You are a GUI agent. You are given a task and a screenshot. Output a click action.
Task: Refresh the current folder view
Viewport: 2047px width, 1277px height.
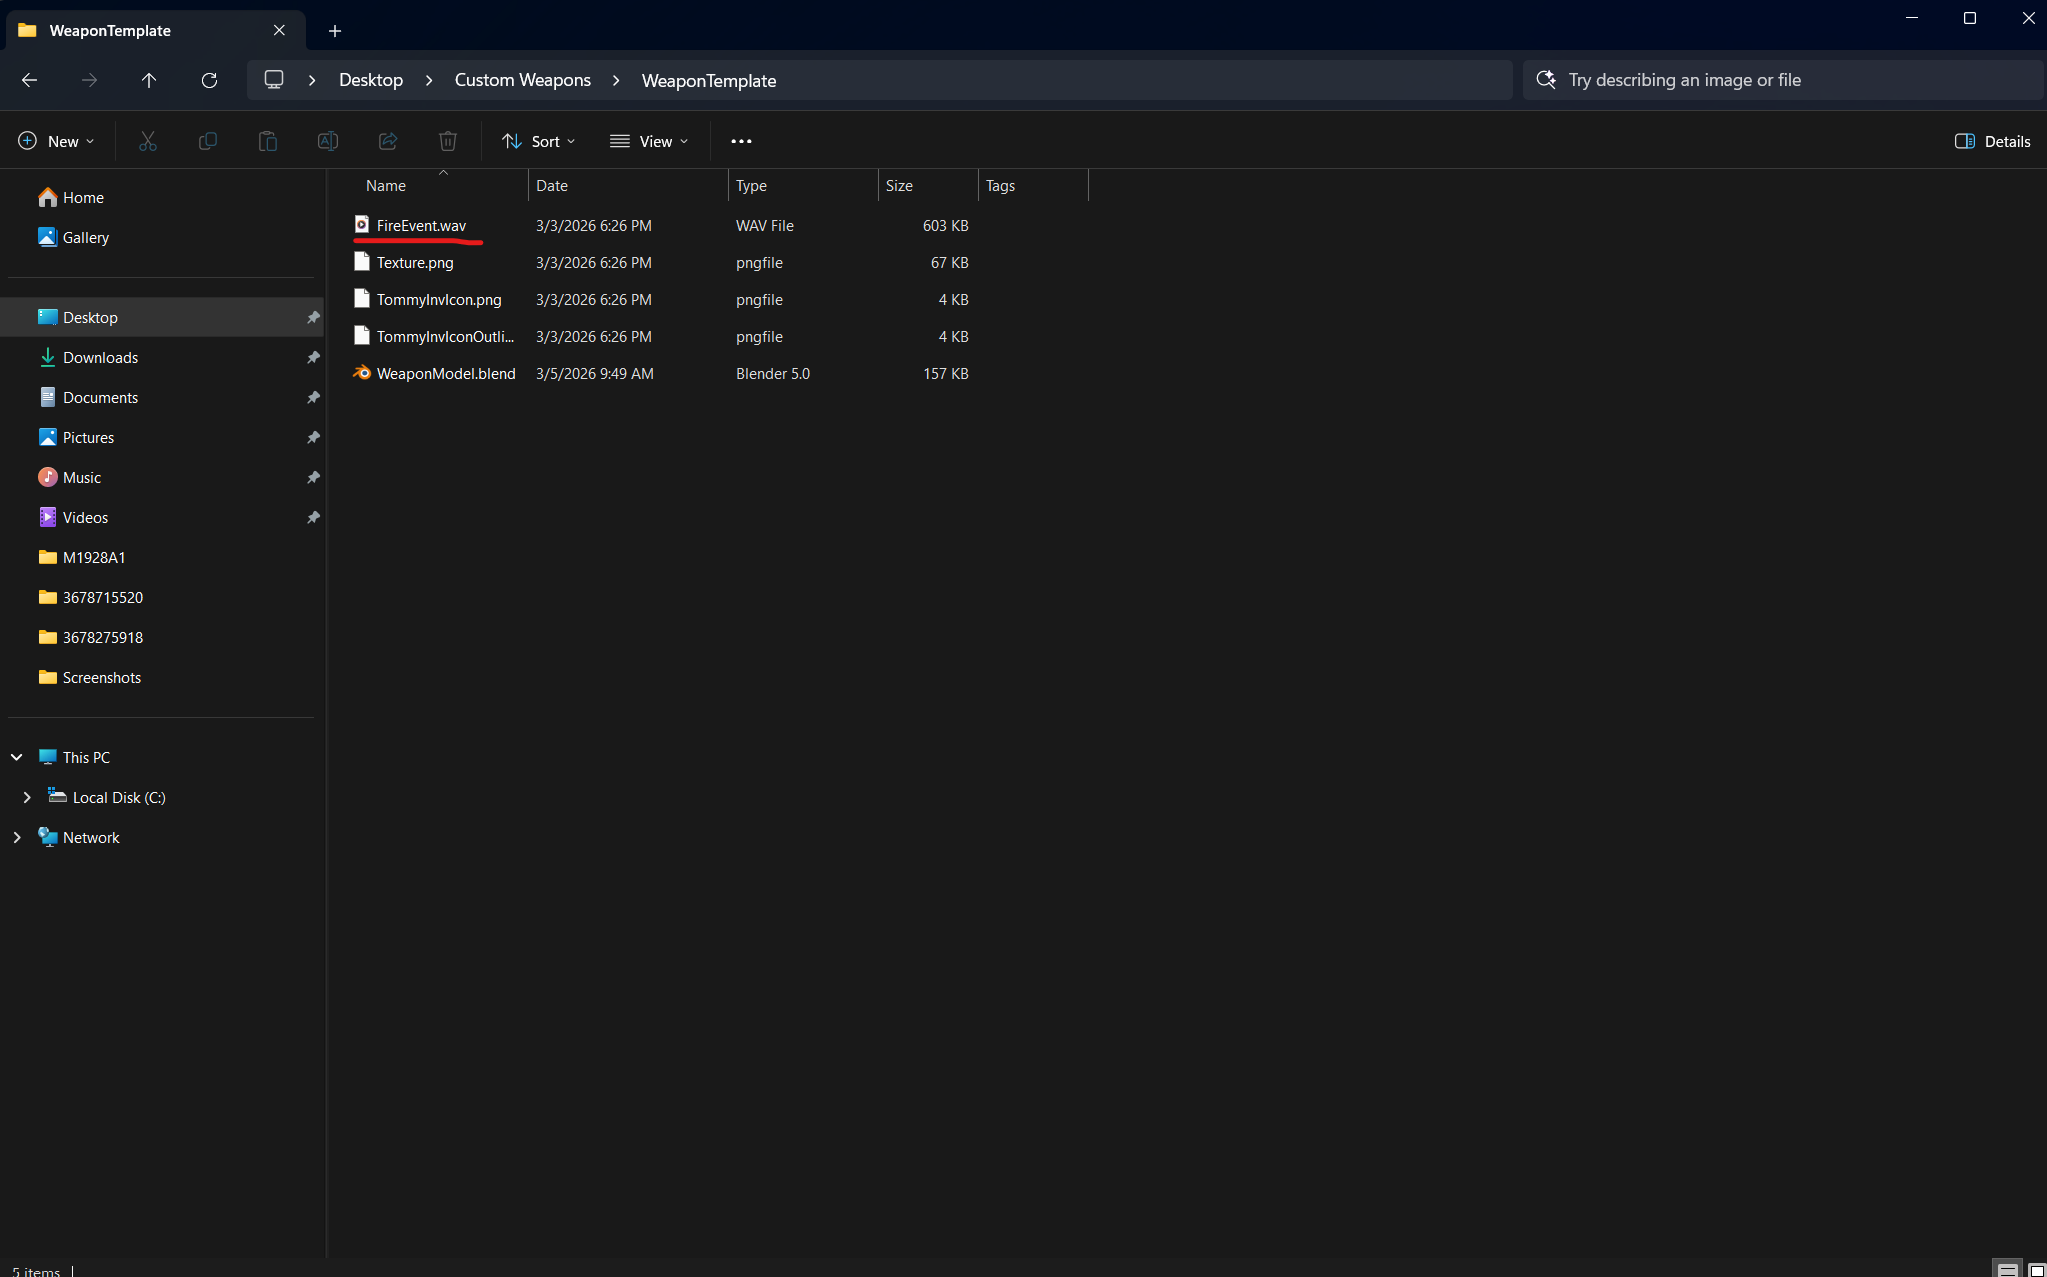click(209, 80)
